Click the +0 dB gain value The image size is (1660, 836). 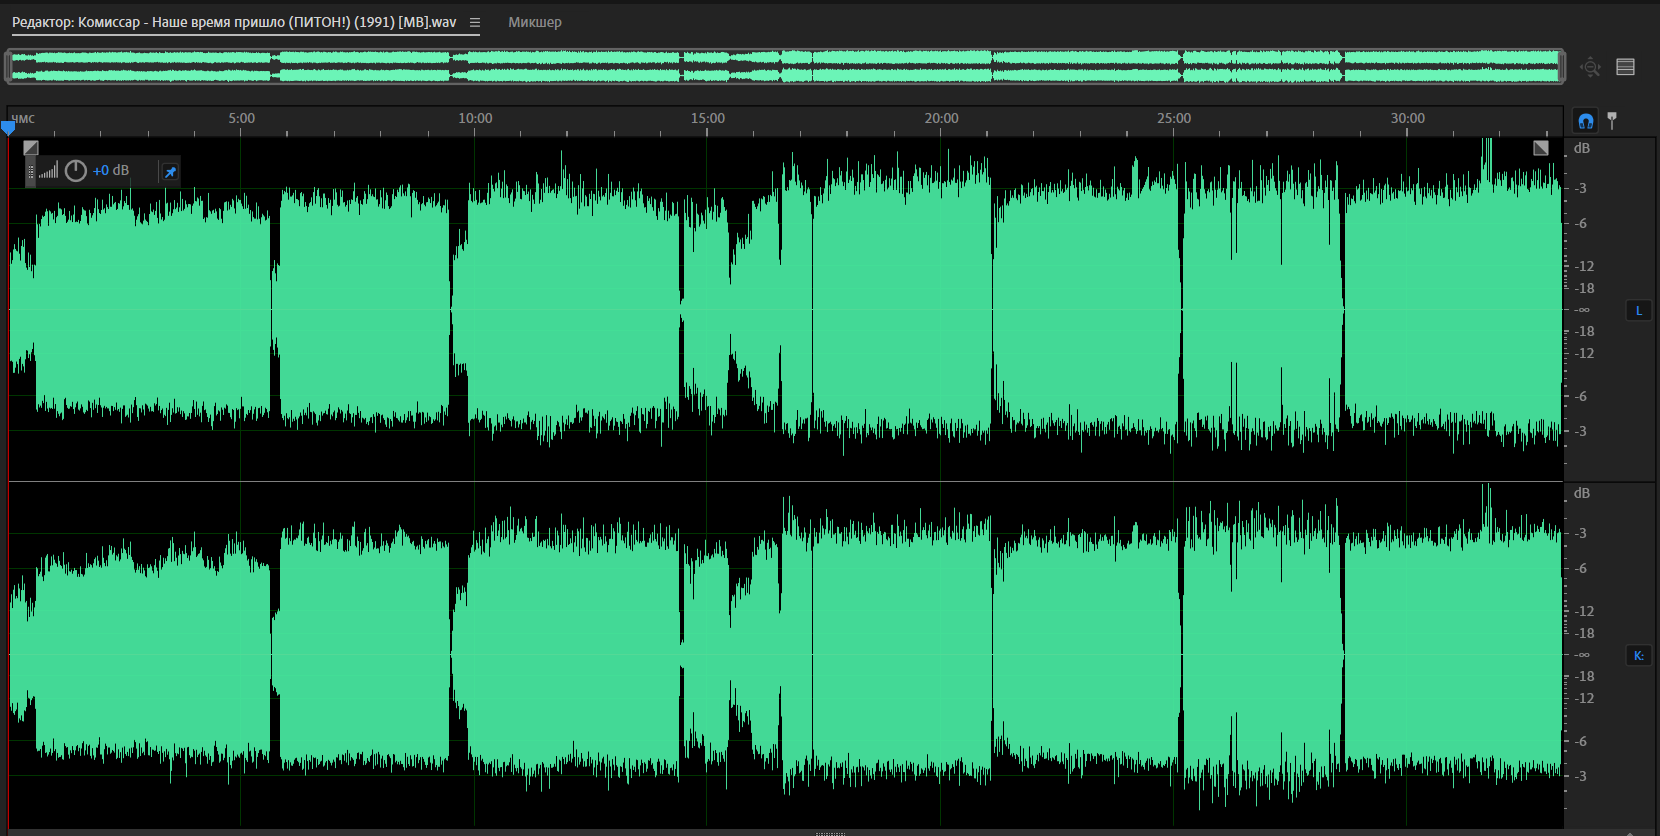(111, 171)
